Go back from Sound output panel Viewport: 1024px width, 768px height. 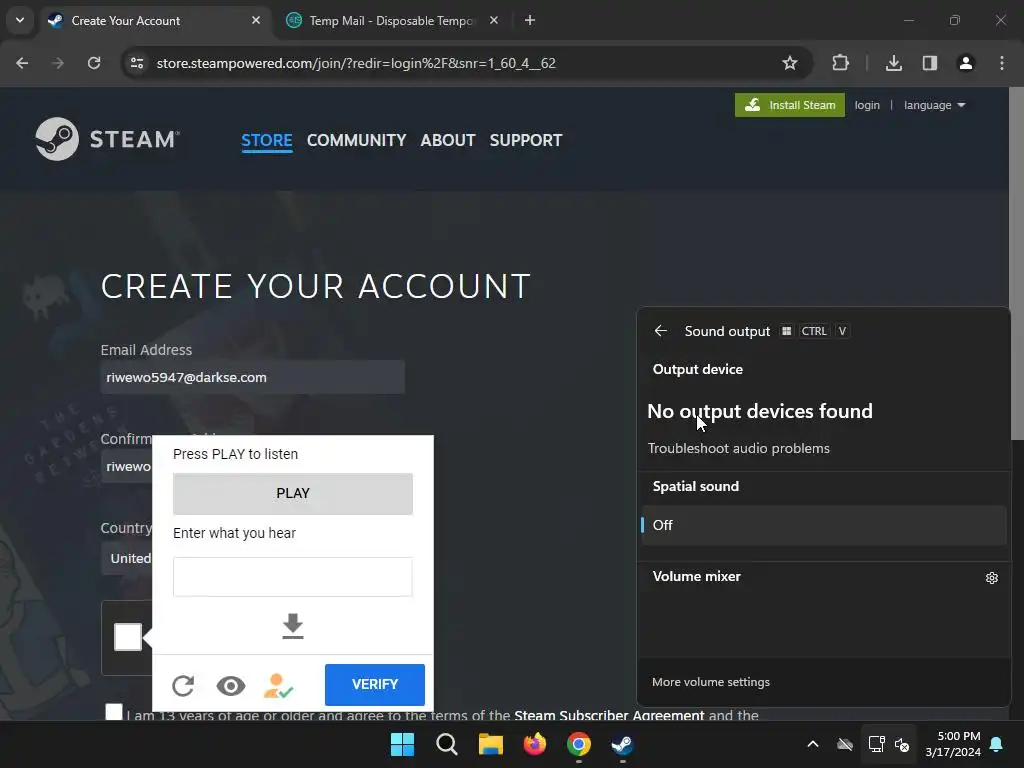coord(661,331)
